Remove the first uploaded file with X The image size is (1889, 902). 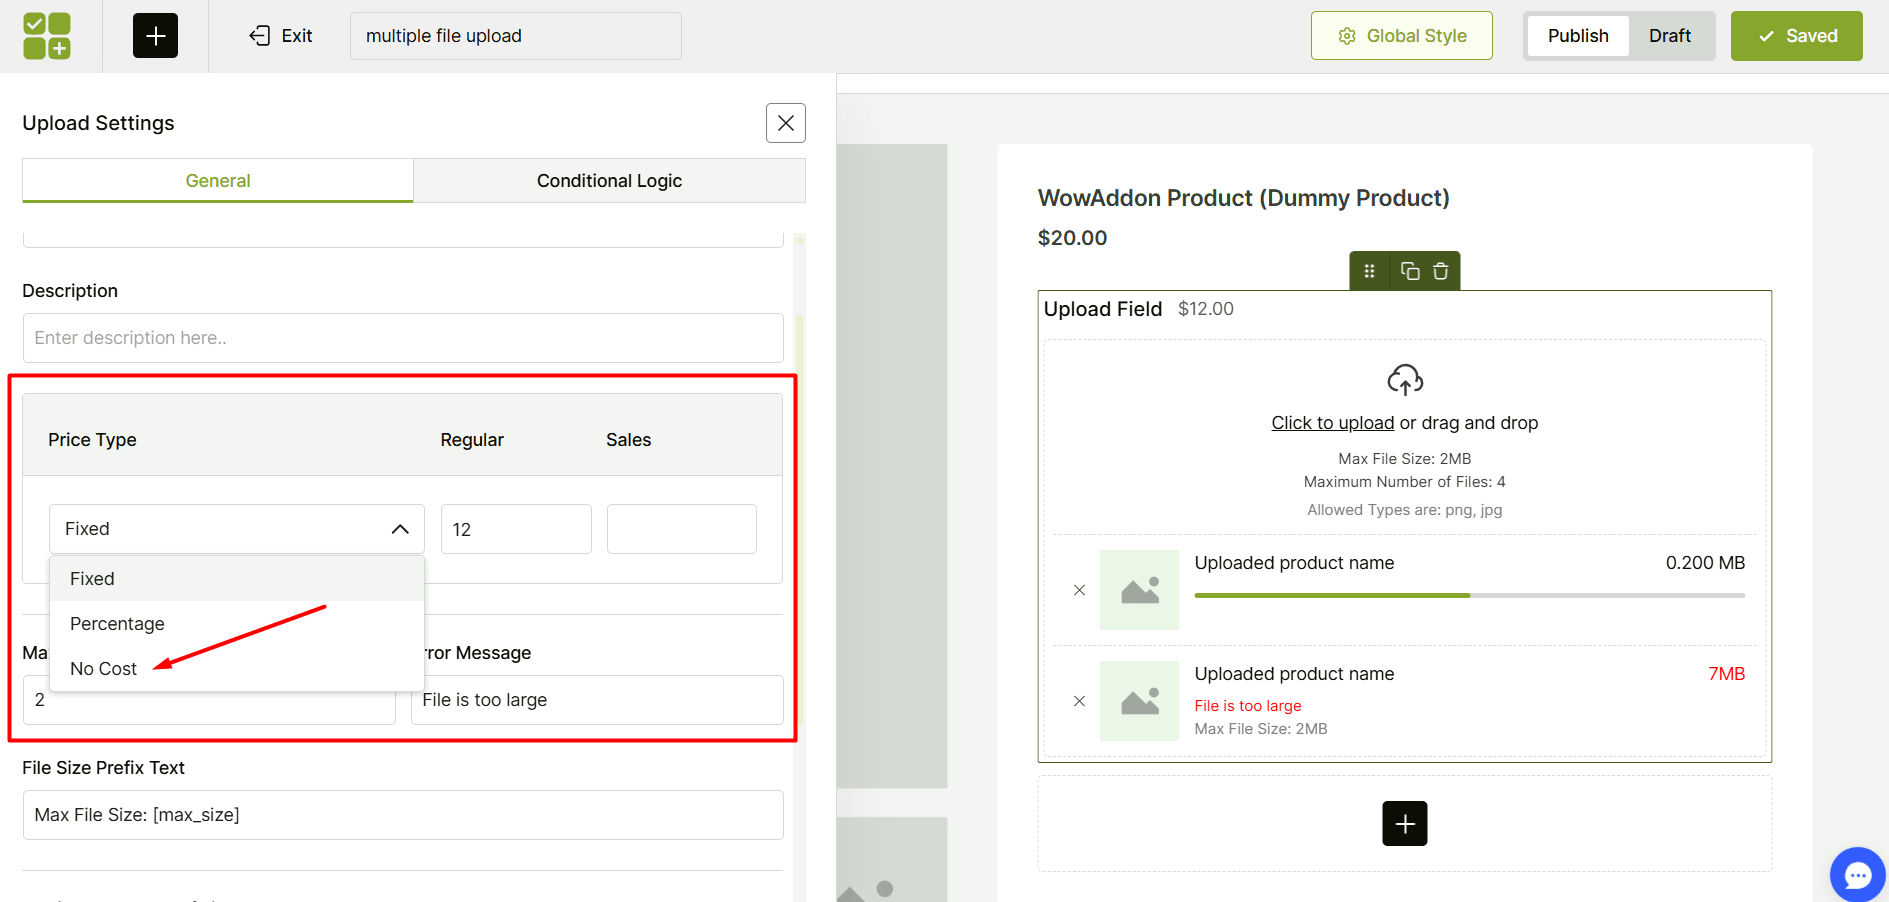tap(1079, 590)
